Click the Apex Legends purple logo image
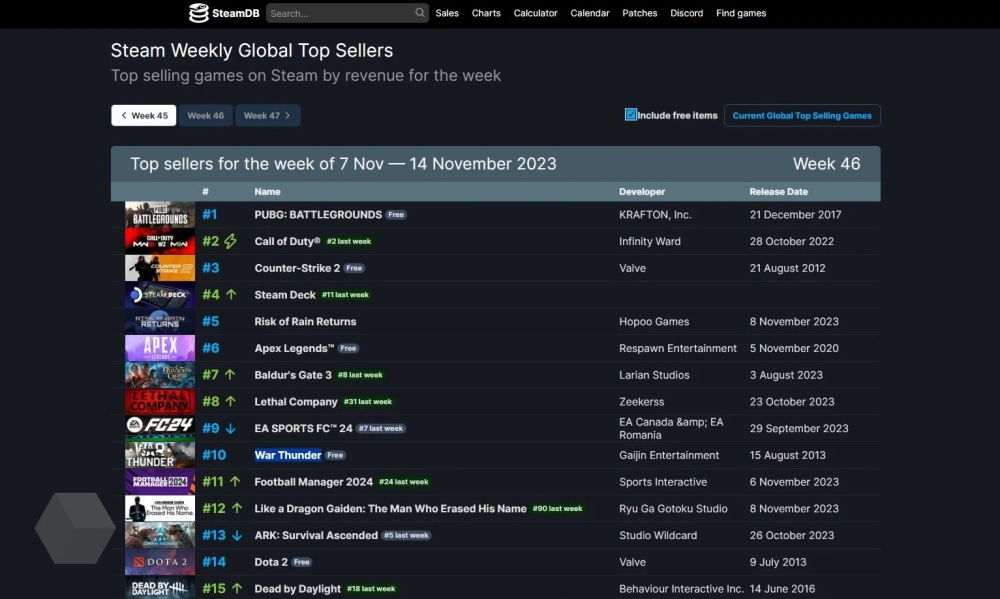 click(160, 348)
